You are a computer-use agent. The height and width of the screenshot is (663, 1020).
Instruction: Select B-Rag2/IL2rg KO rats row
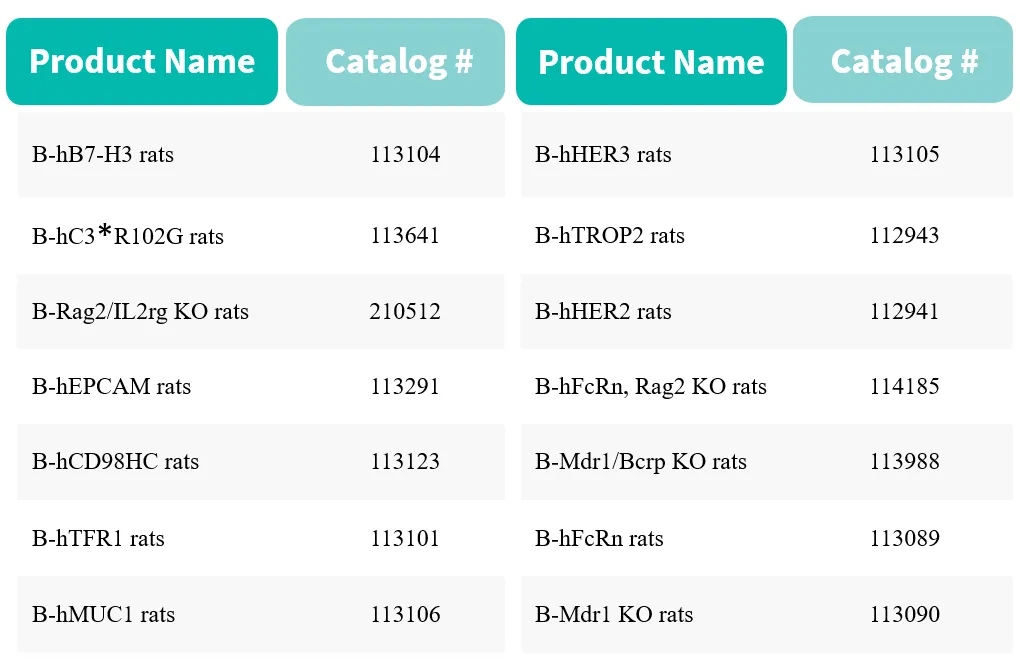140,312
